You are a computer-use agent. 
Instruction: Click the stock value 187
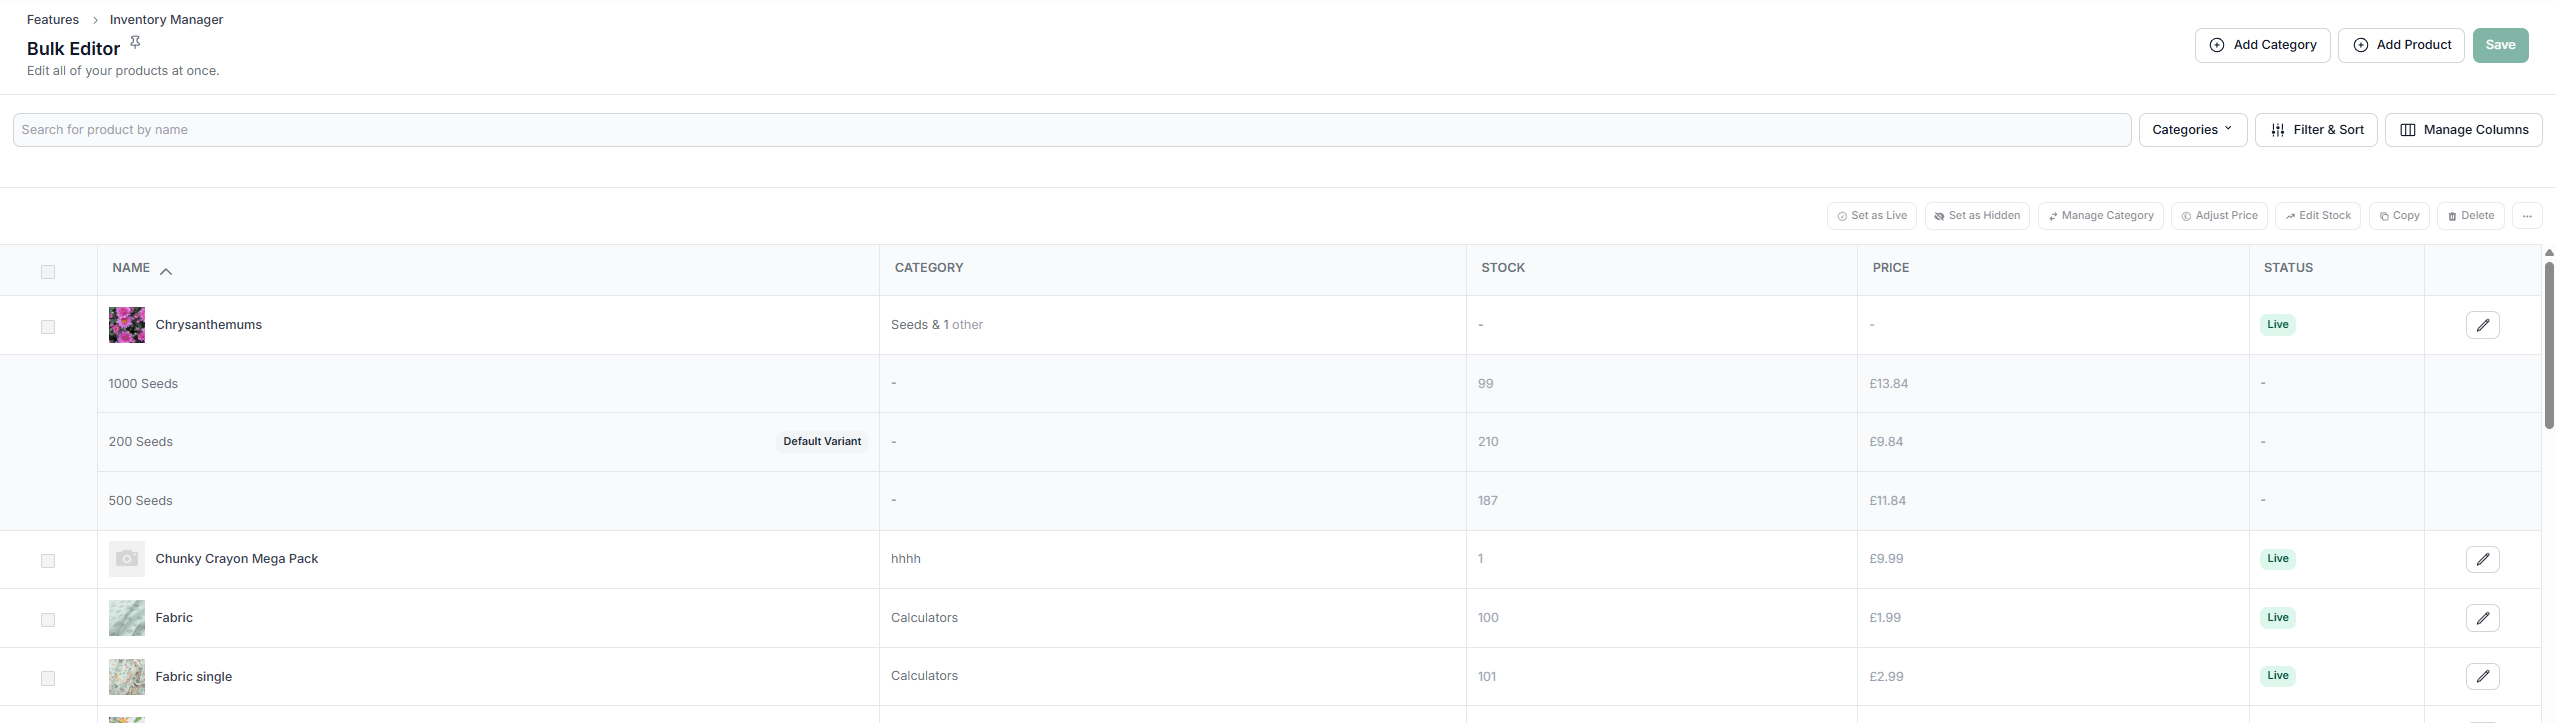1488,501
